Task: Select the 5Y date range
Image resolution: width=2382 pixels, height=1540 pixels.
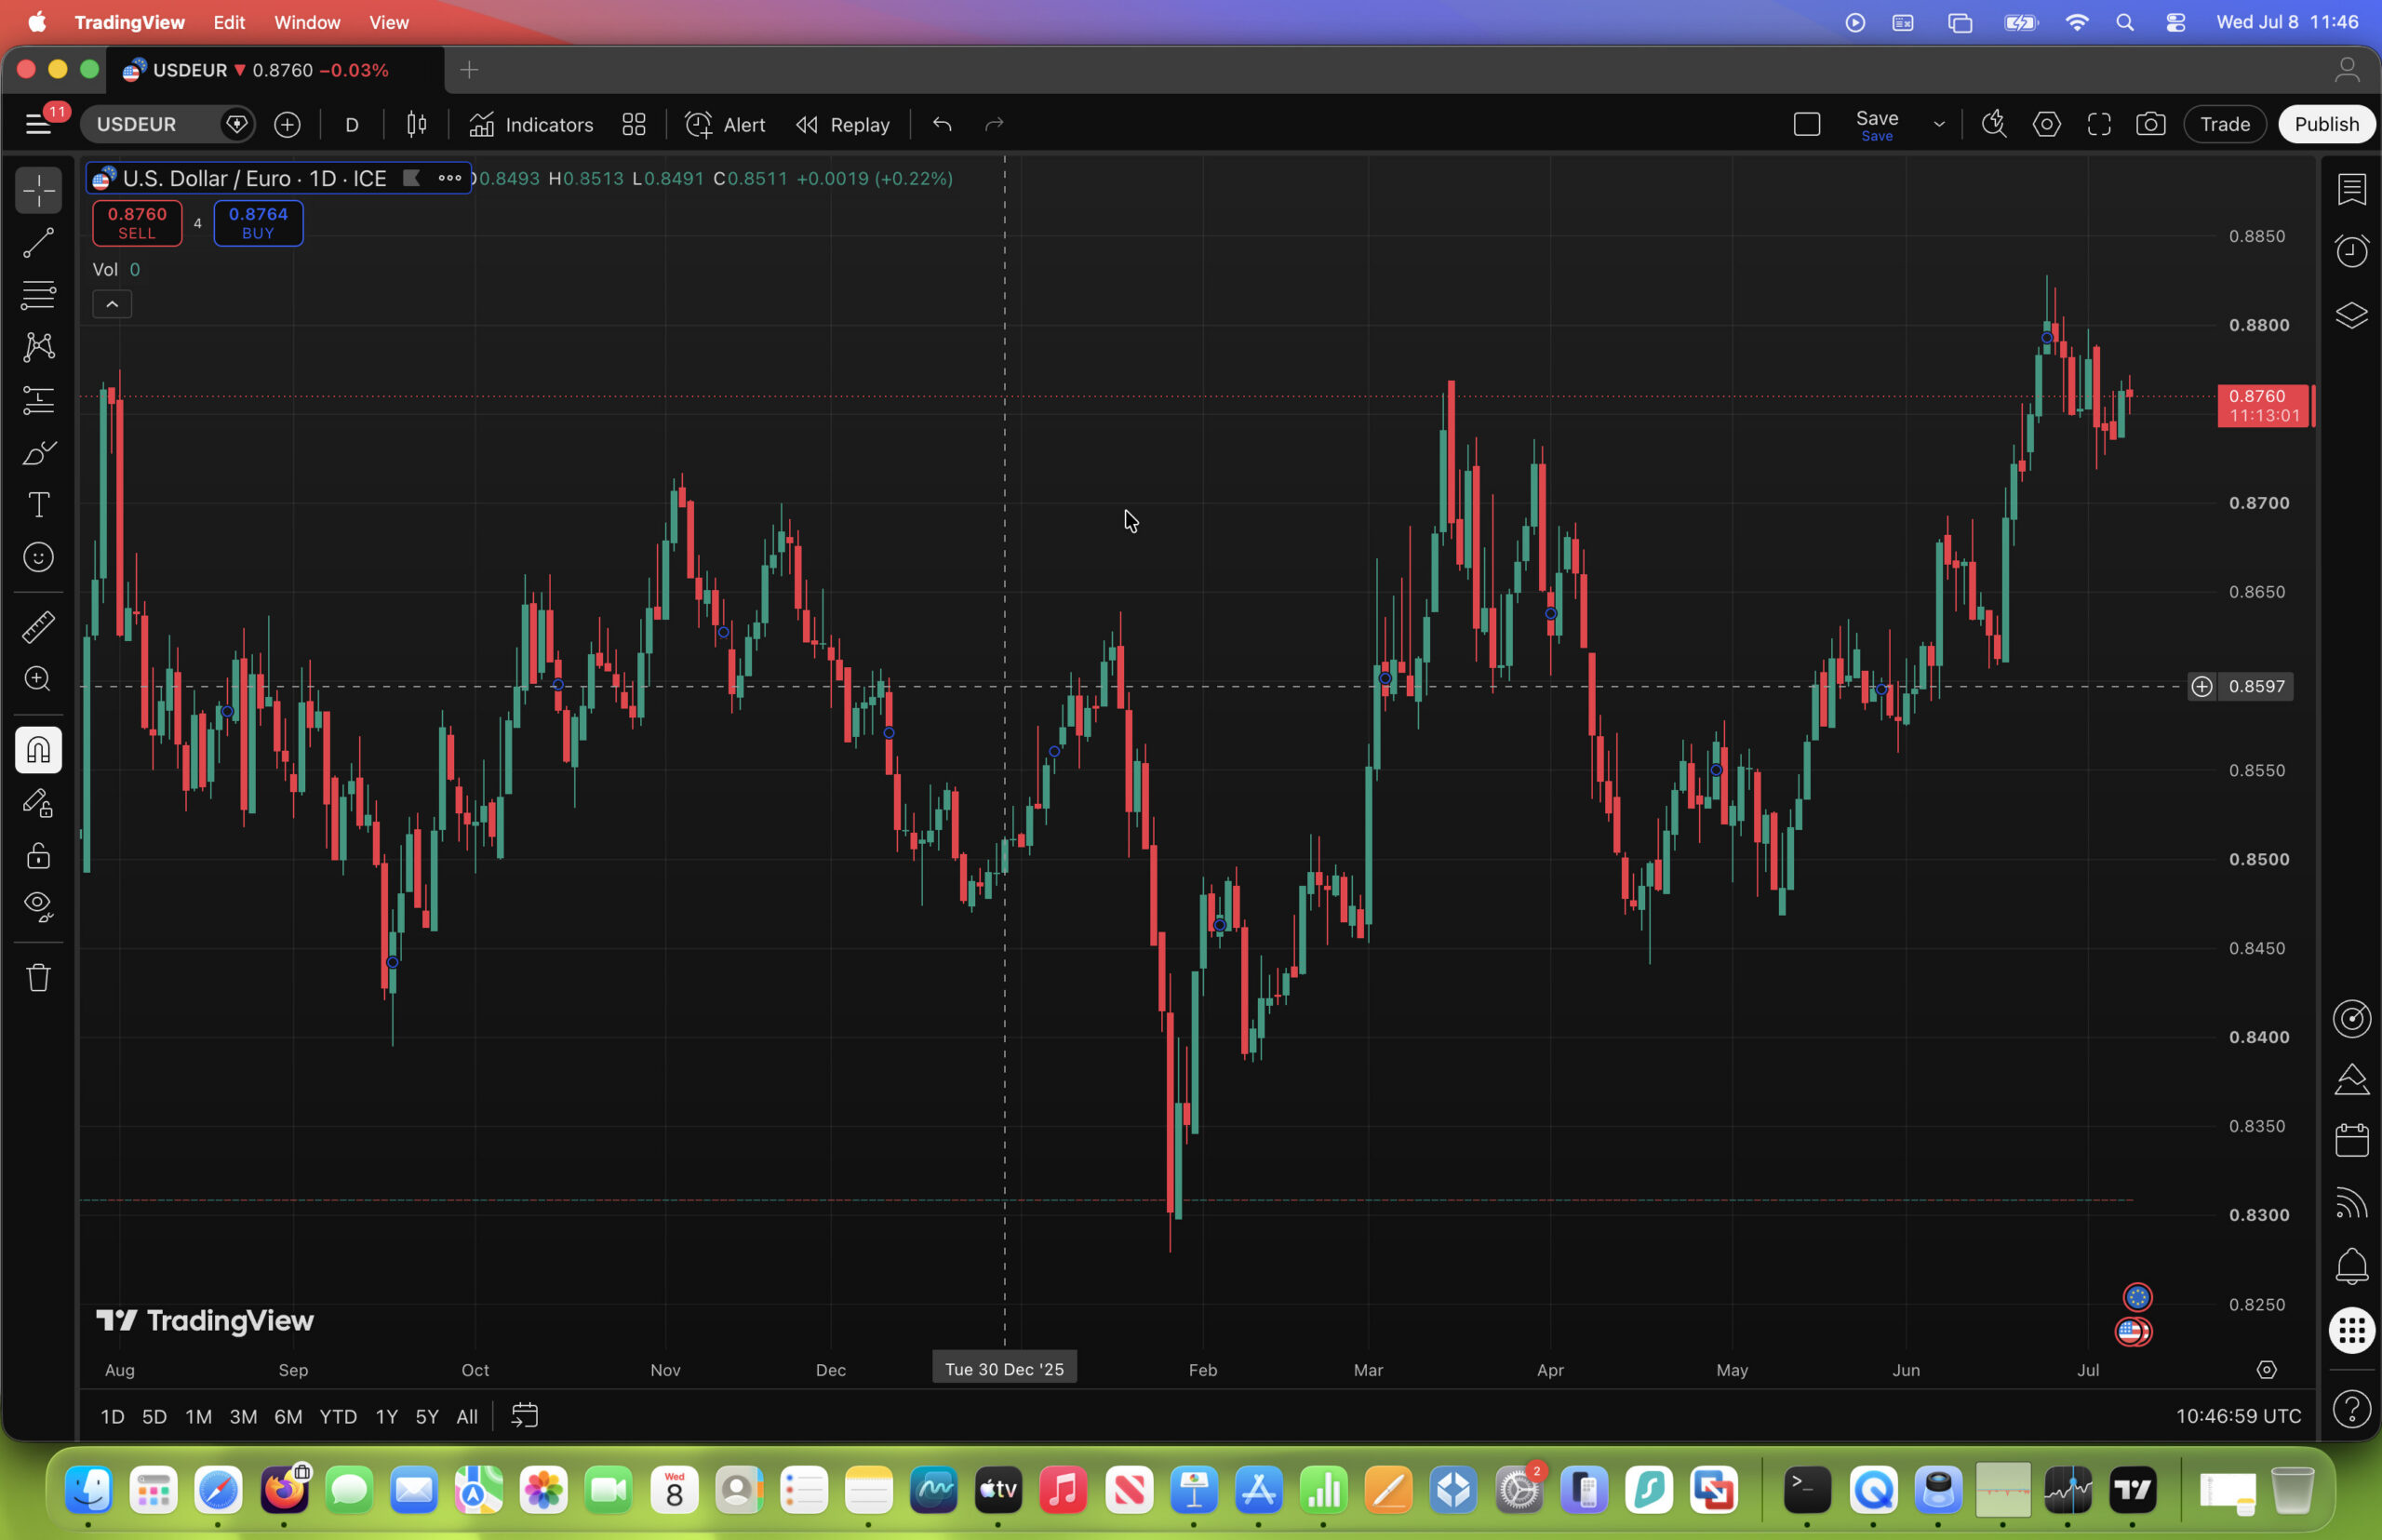Action: pos(427,1416)
